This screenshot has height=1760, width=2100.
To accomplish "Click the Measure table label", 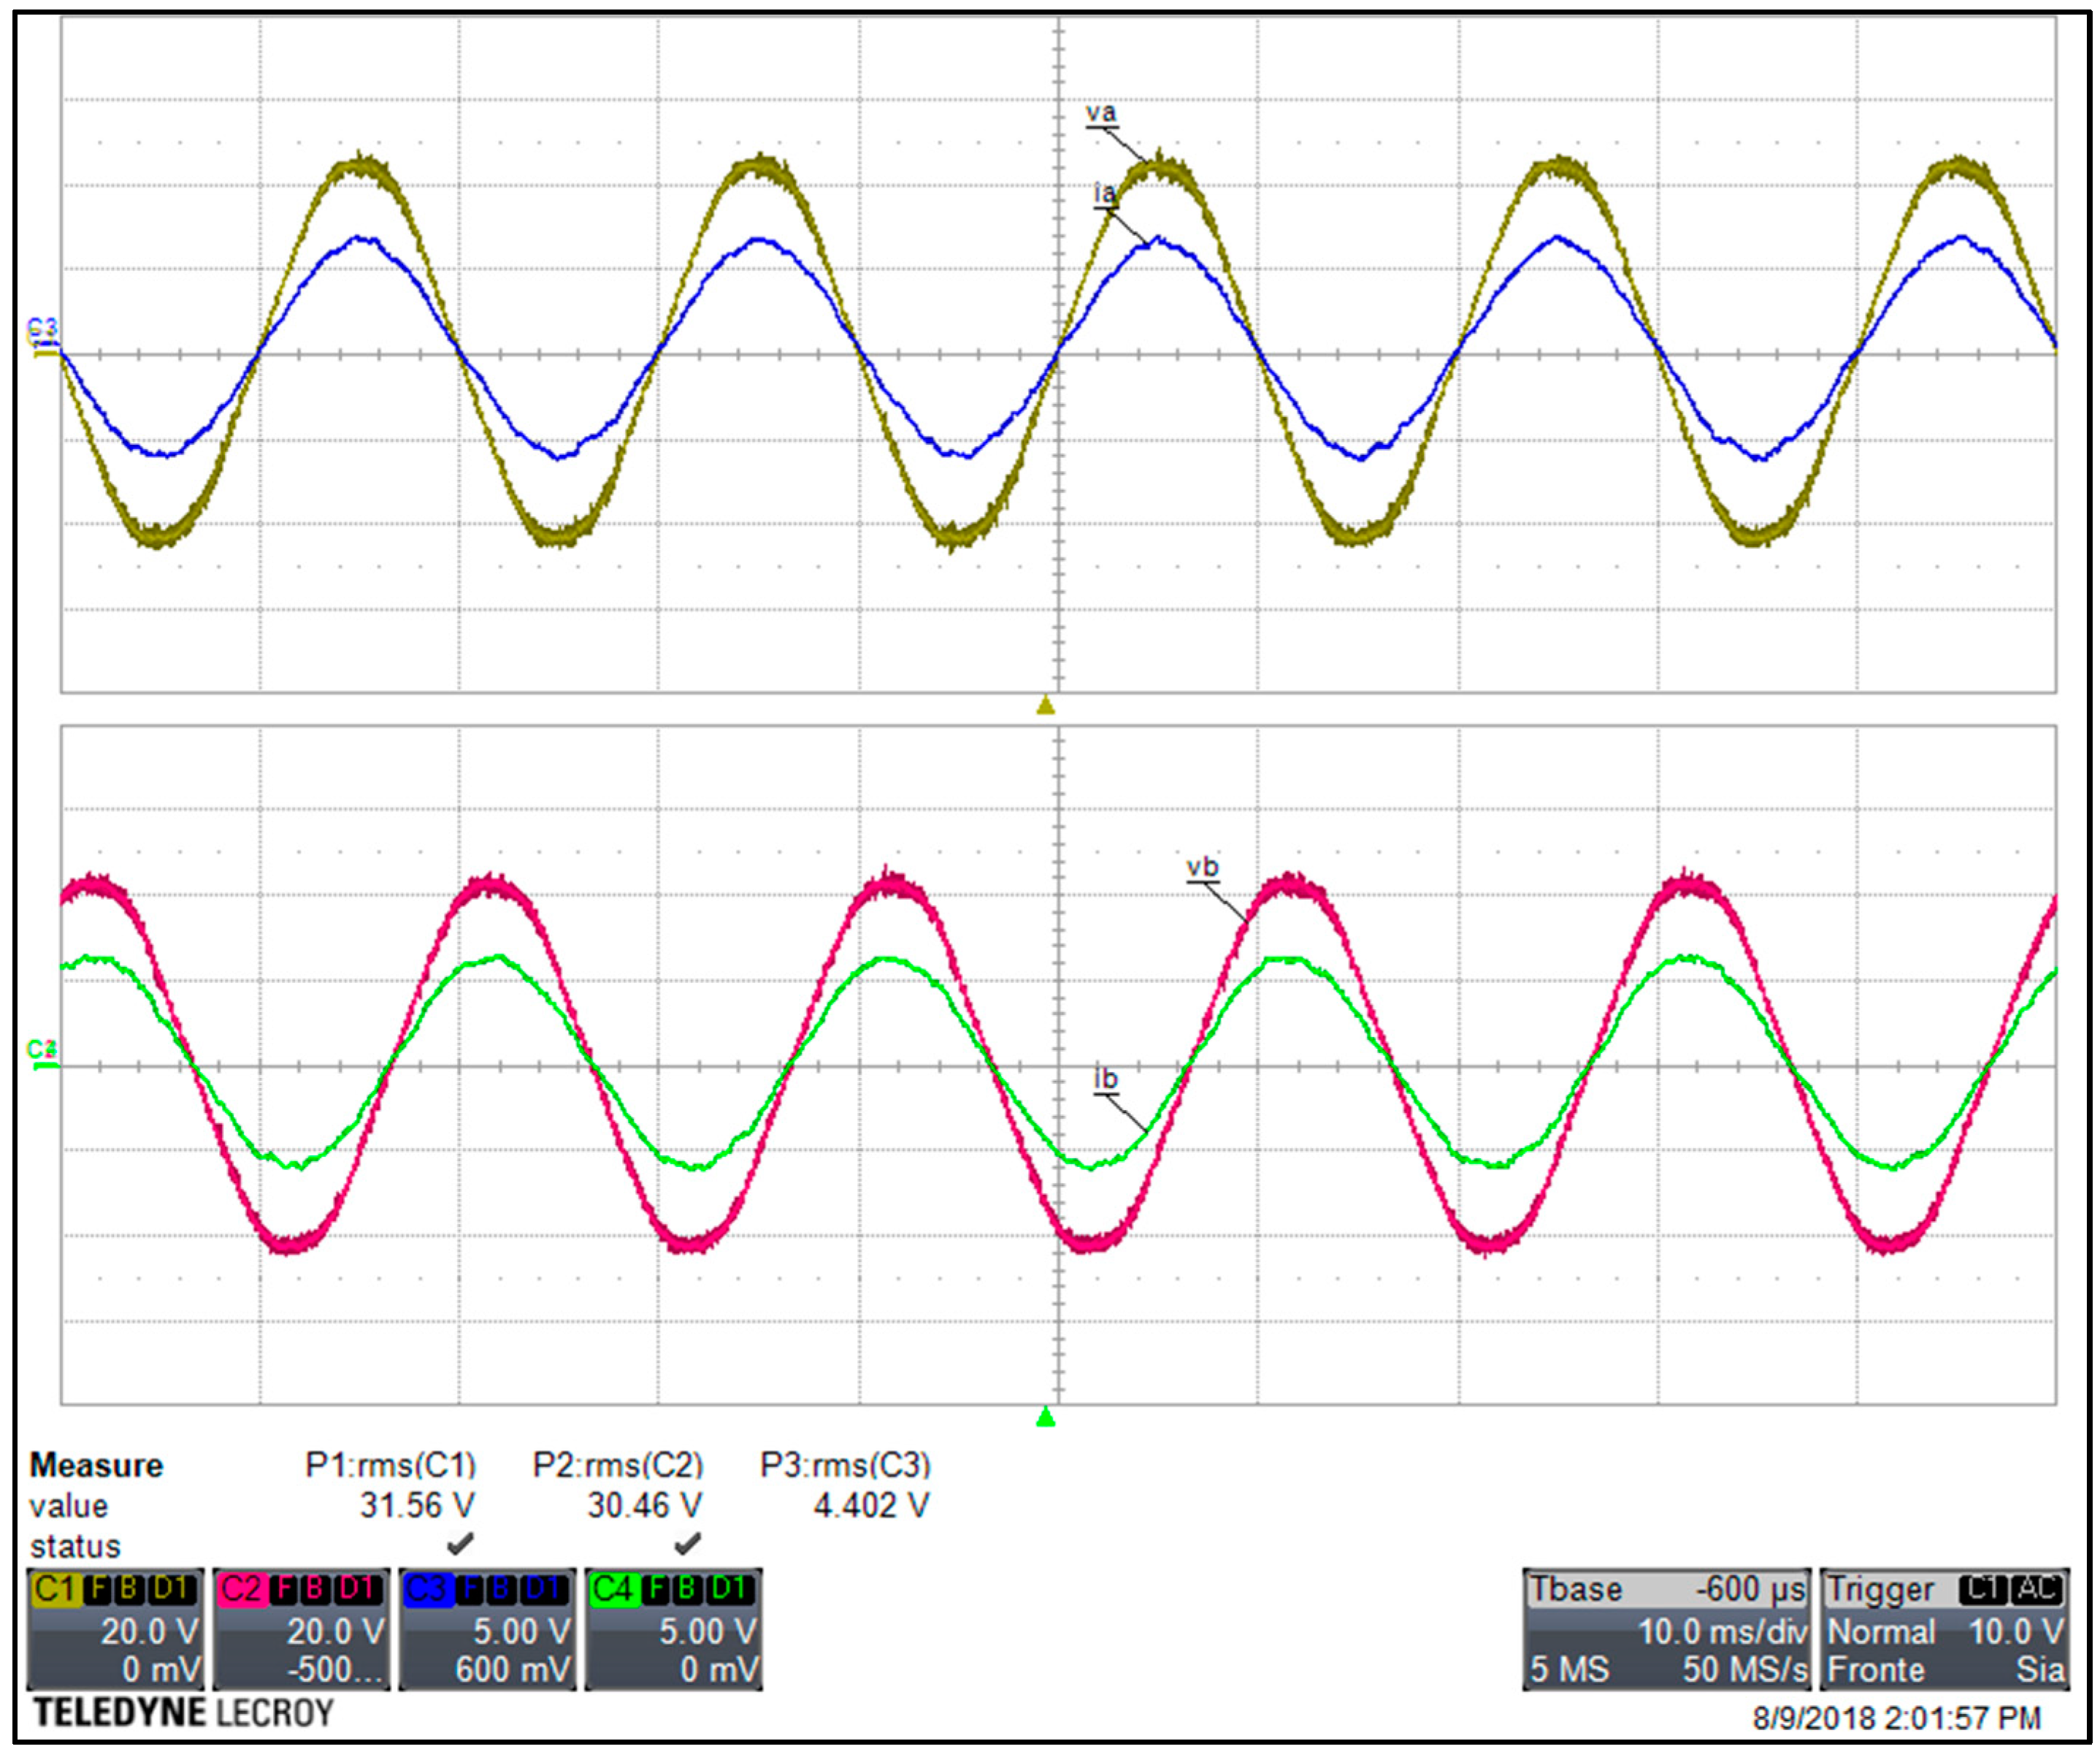I will tap(96, 1465).
